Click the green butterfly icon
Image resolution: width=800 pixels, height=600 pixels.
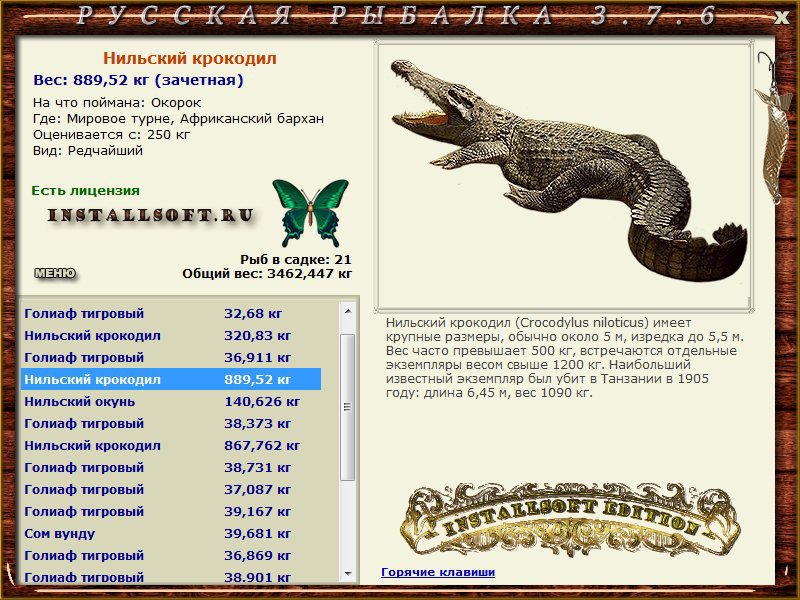tap(310, 212)
